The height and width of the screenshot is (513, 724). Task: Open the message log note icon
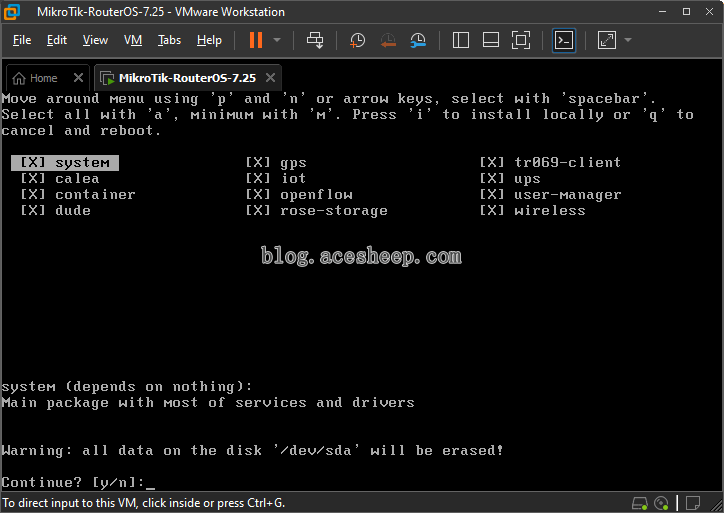click(x=693, y=503)
